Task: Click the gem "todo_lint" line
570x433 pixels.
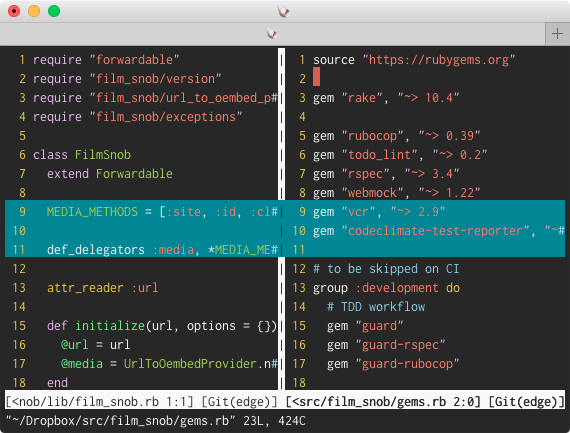Action: point(400,155)
